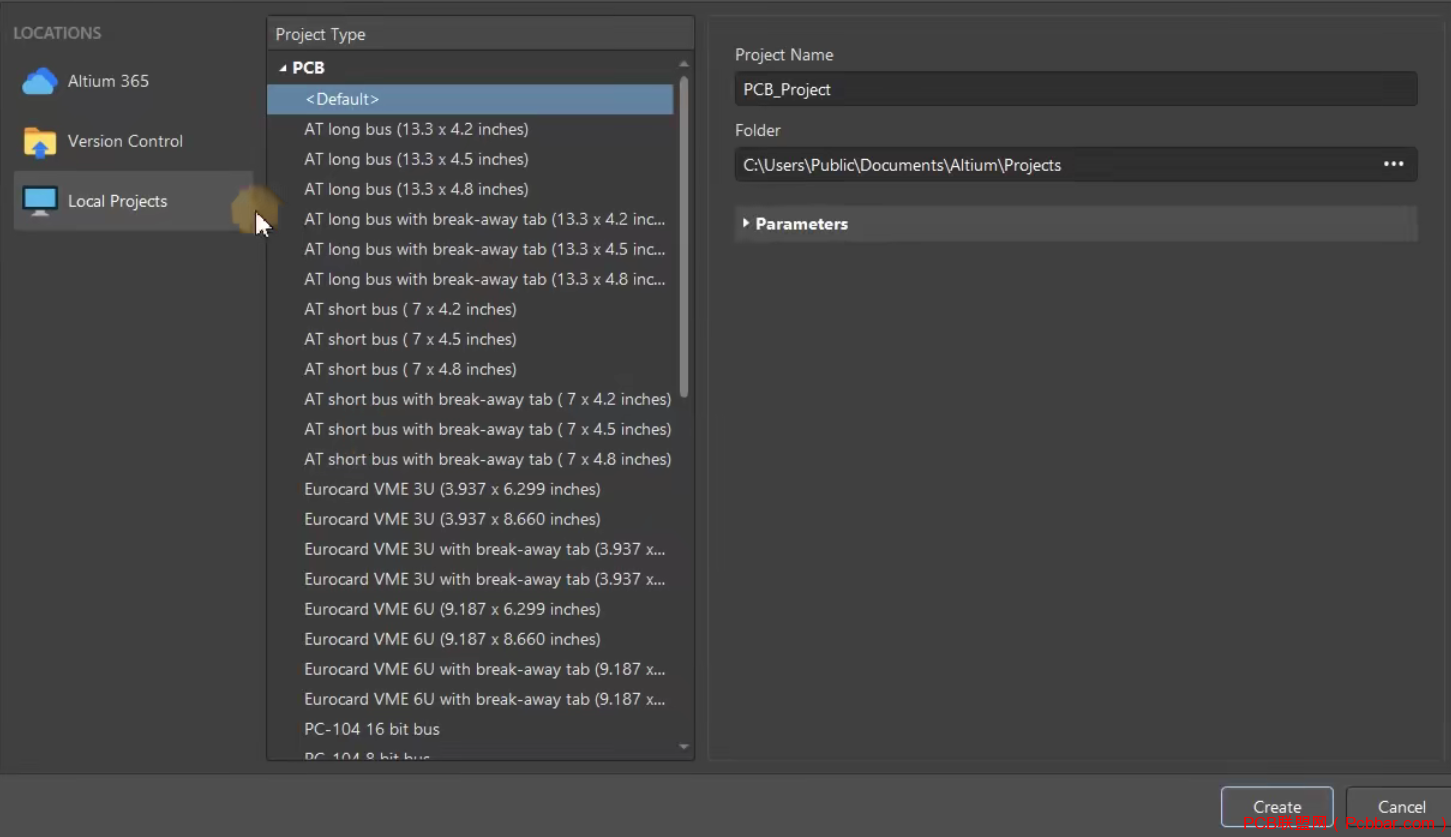This screenshot has width=1451, height=837.
Task: Click the Project Type column header
Action: tap(480, 34)
